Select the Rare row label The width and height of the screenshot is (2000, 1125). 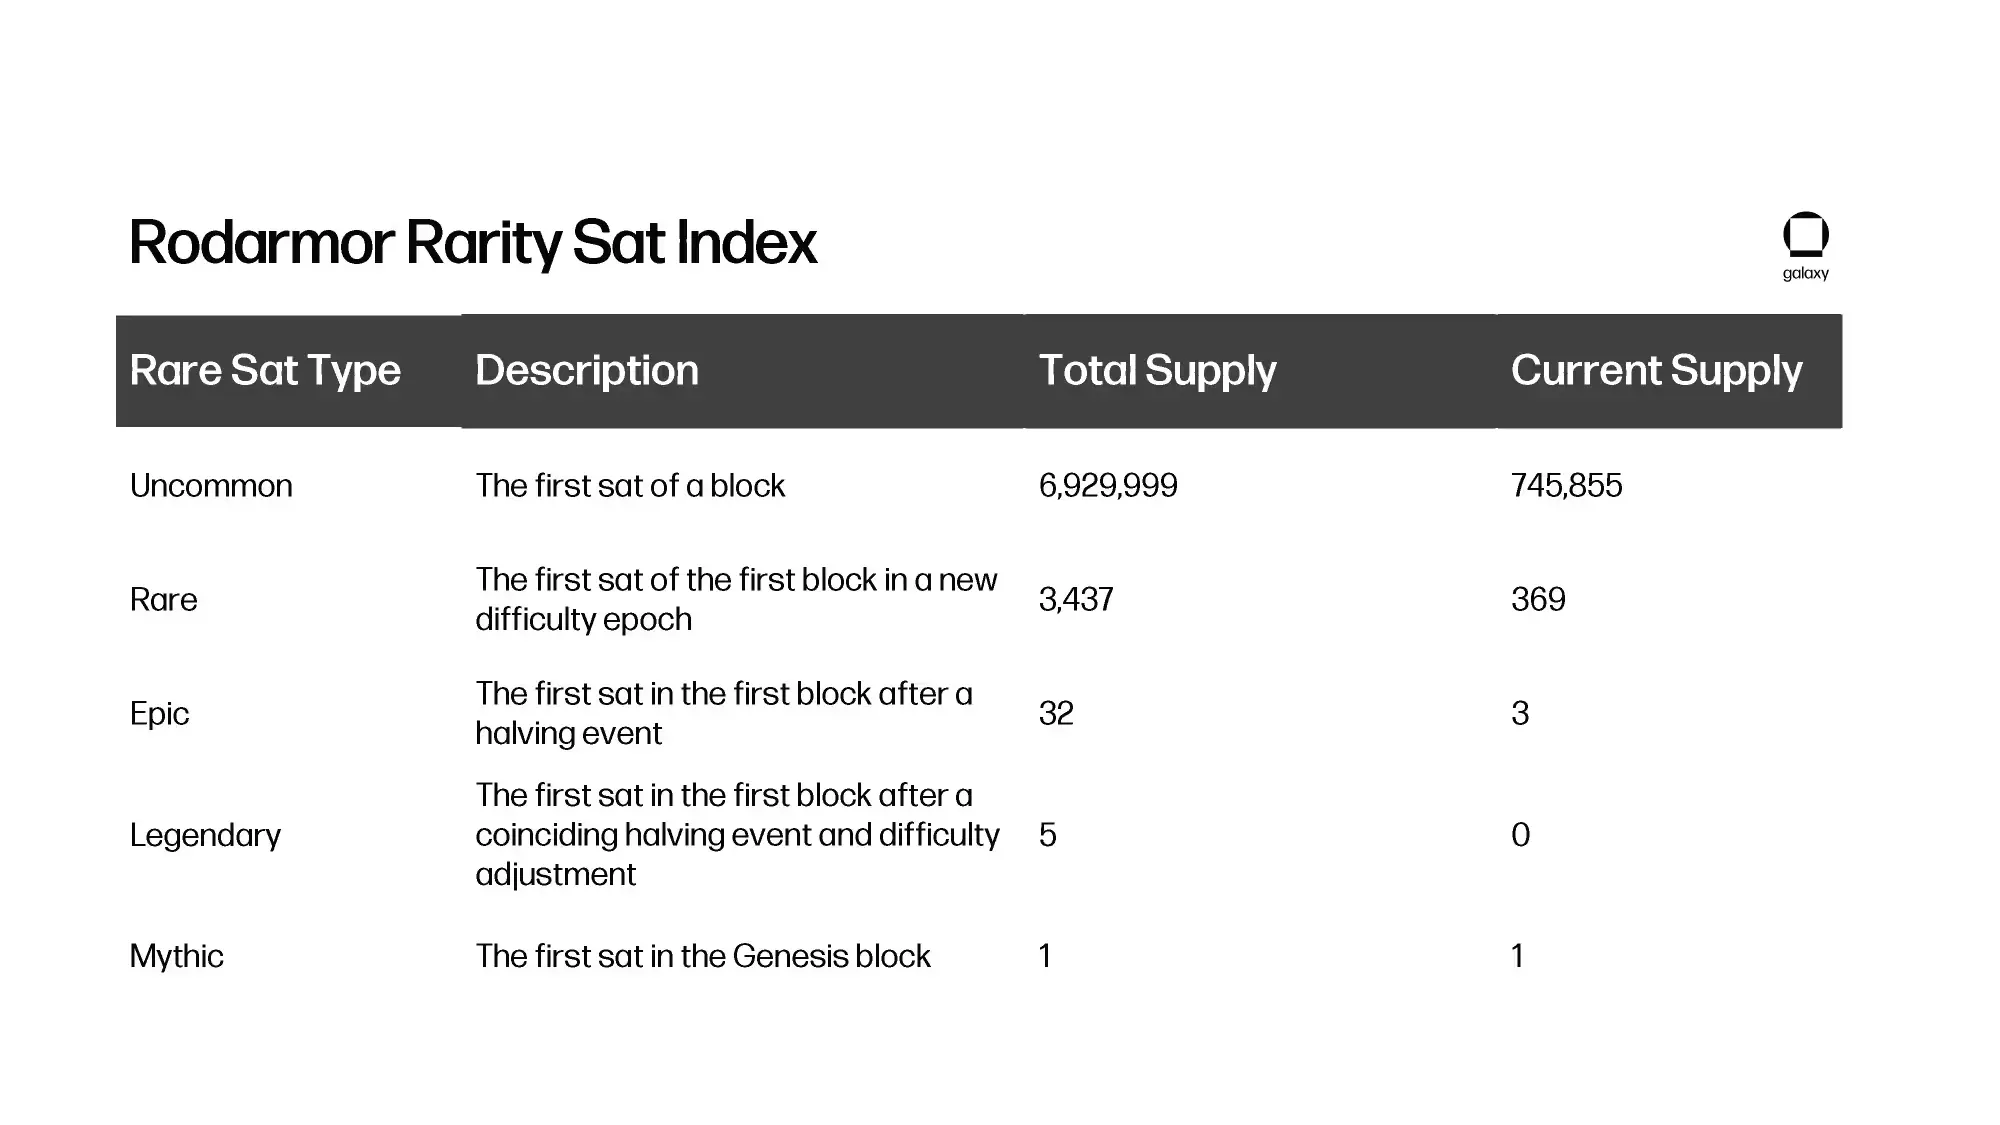click(x=164, y=600)
